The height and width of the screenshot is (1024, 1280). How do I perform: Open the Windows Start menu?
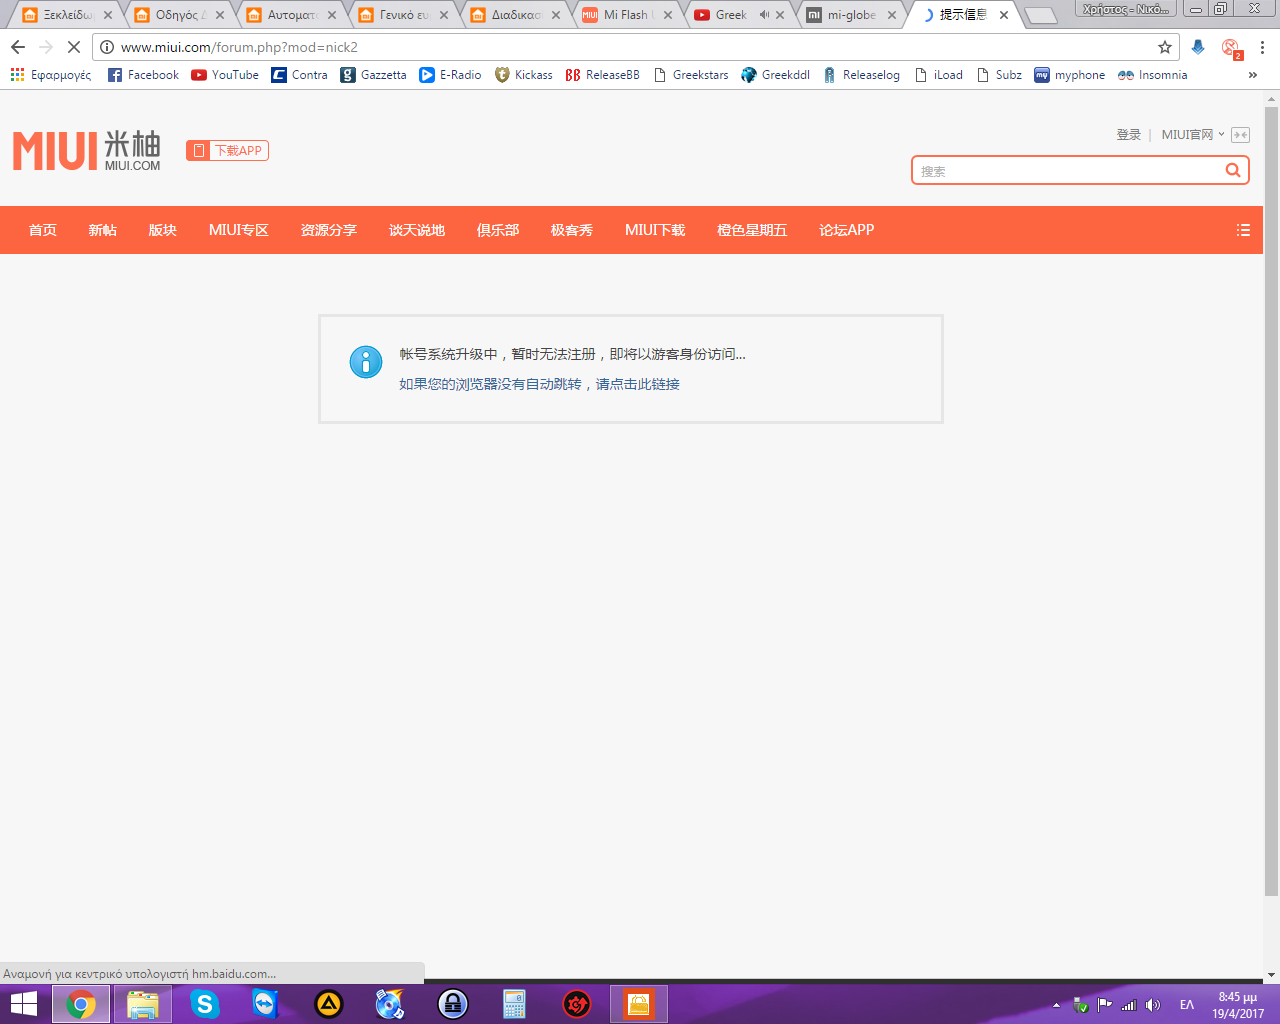(x=23, y=1004)
